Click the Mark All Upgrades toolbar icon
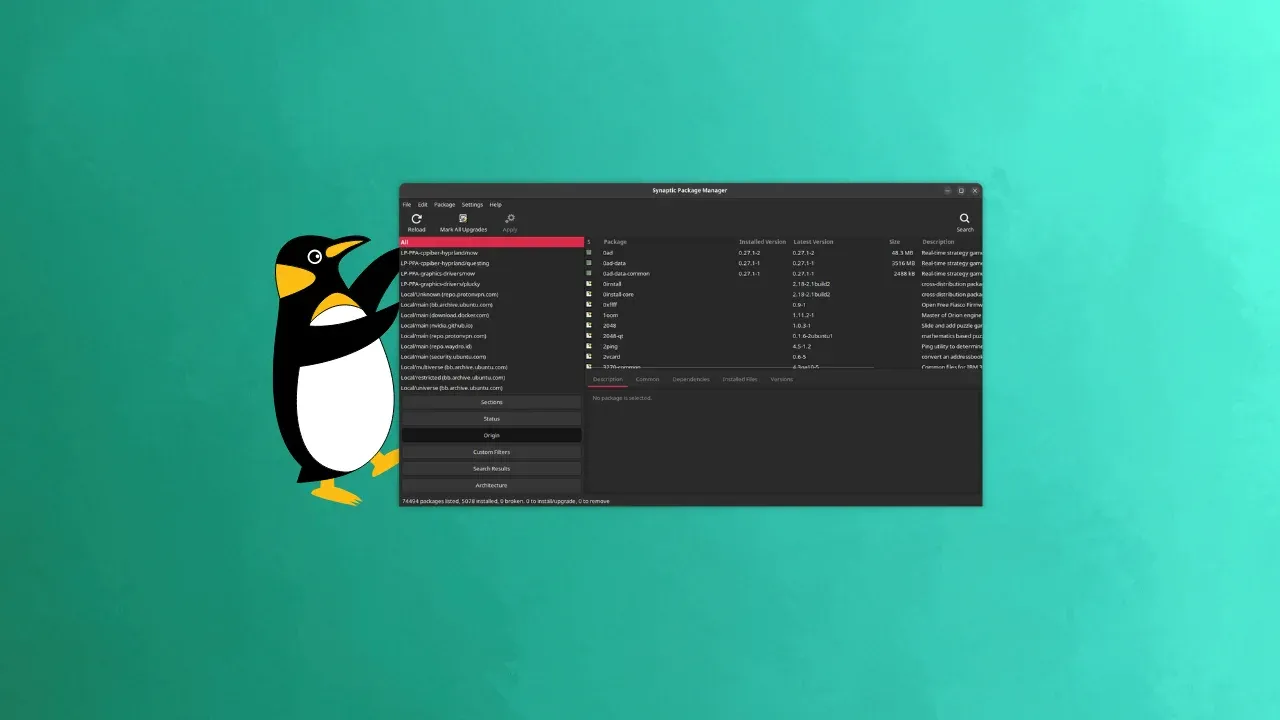 click(x=462, y=221)
